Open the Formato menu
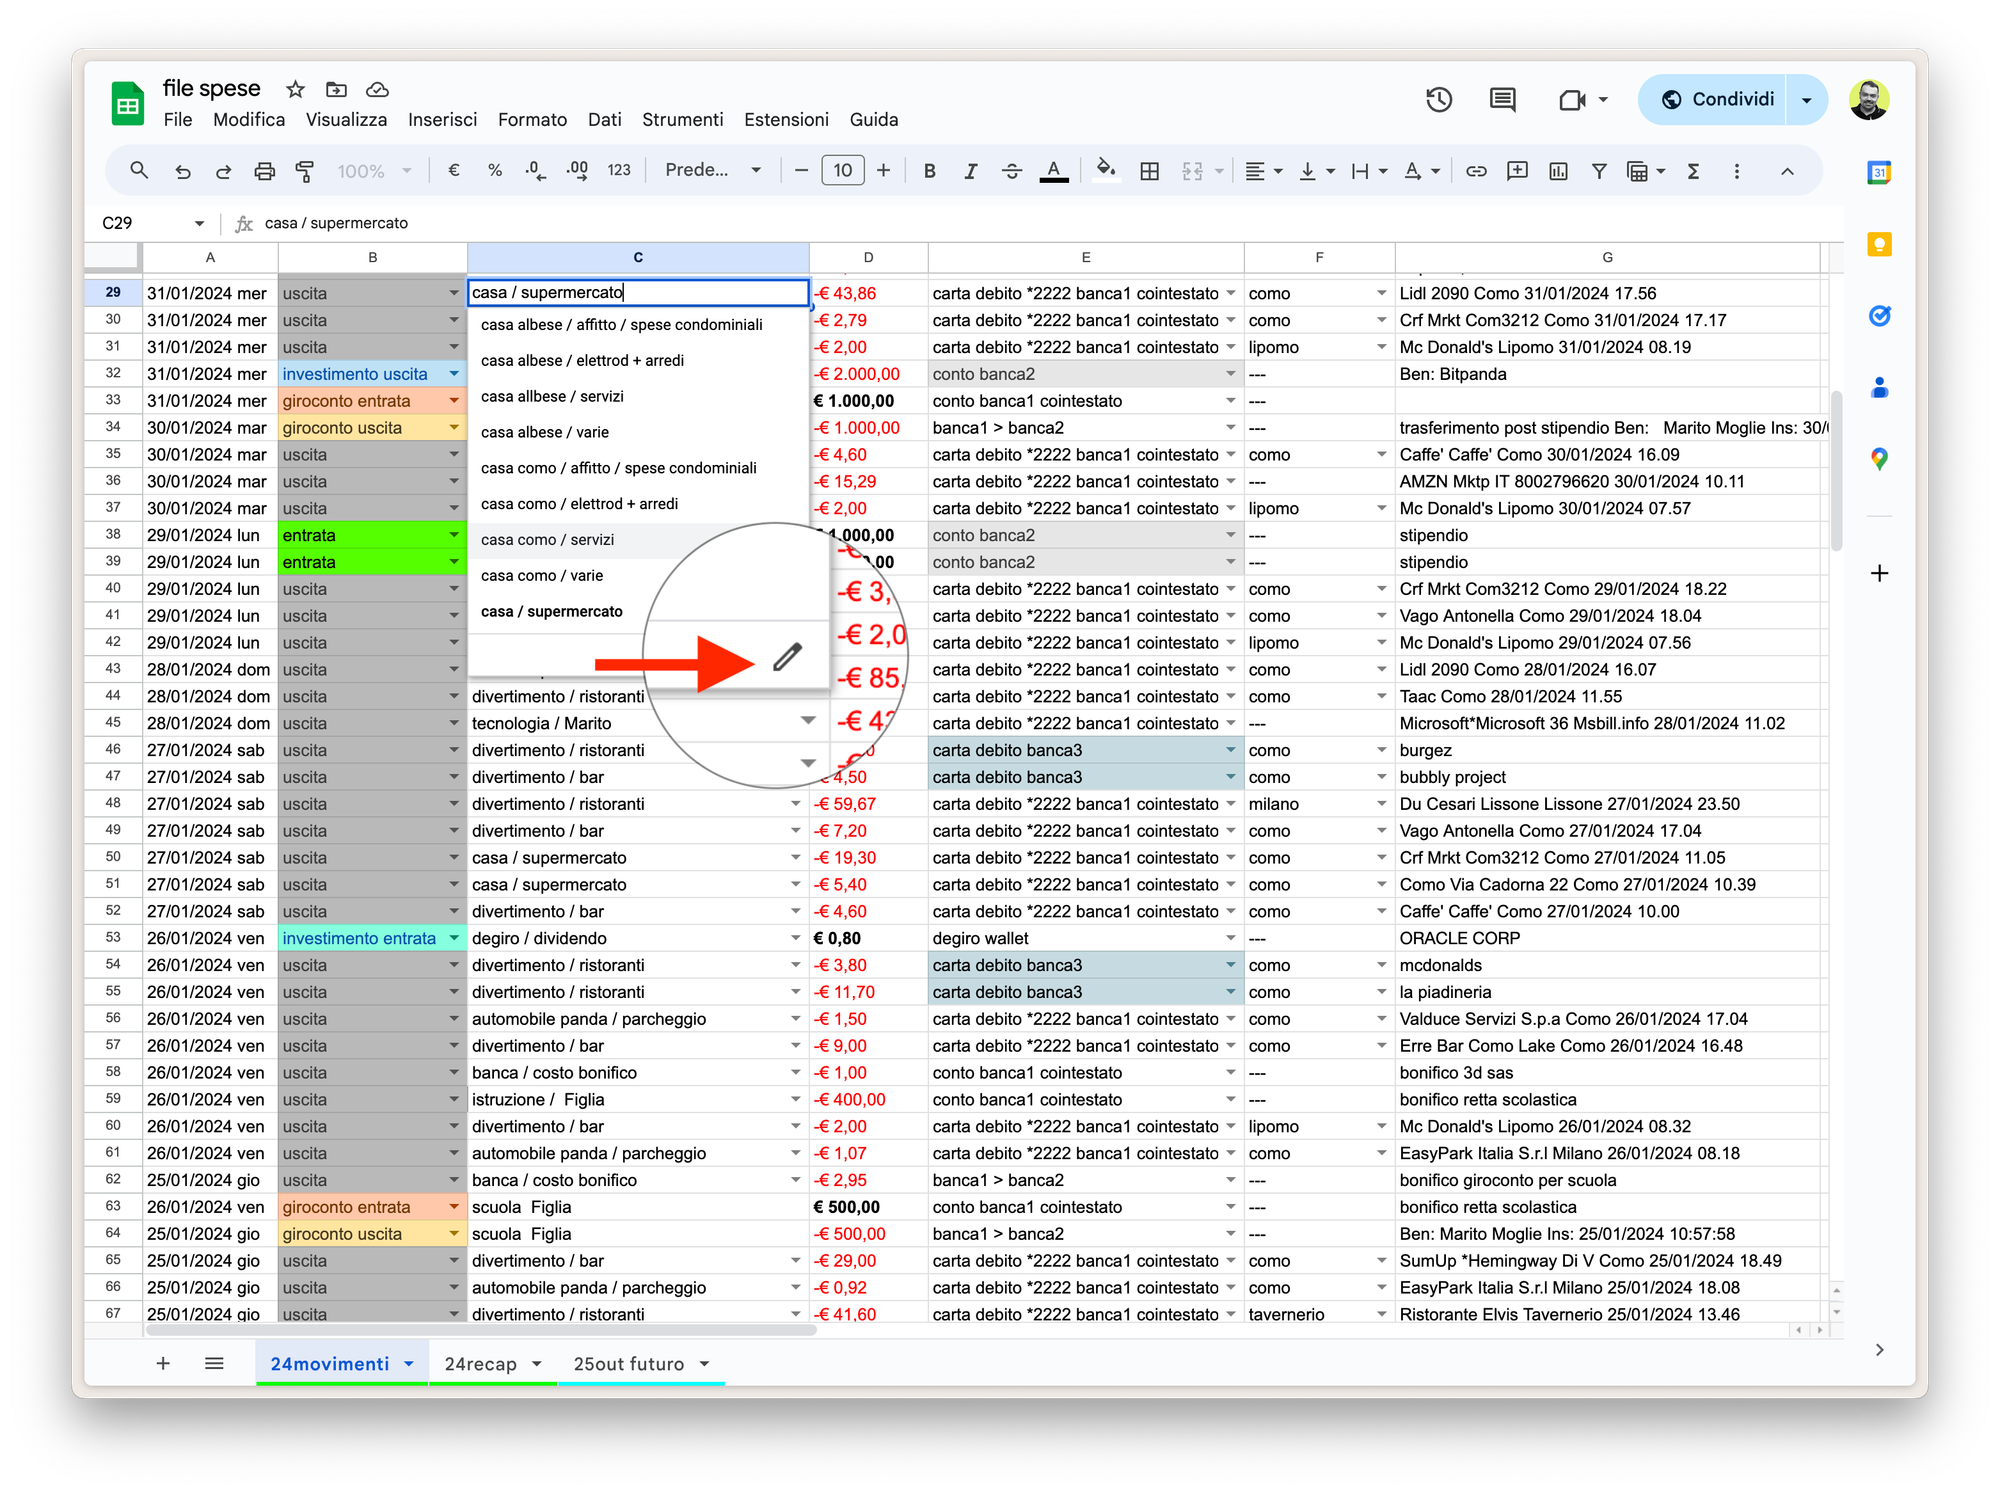This screenshot has height=1493, width=2000. tap(532, 119)
